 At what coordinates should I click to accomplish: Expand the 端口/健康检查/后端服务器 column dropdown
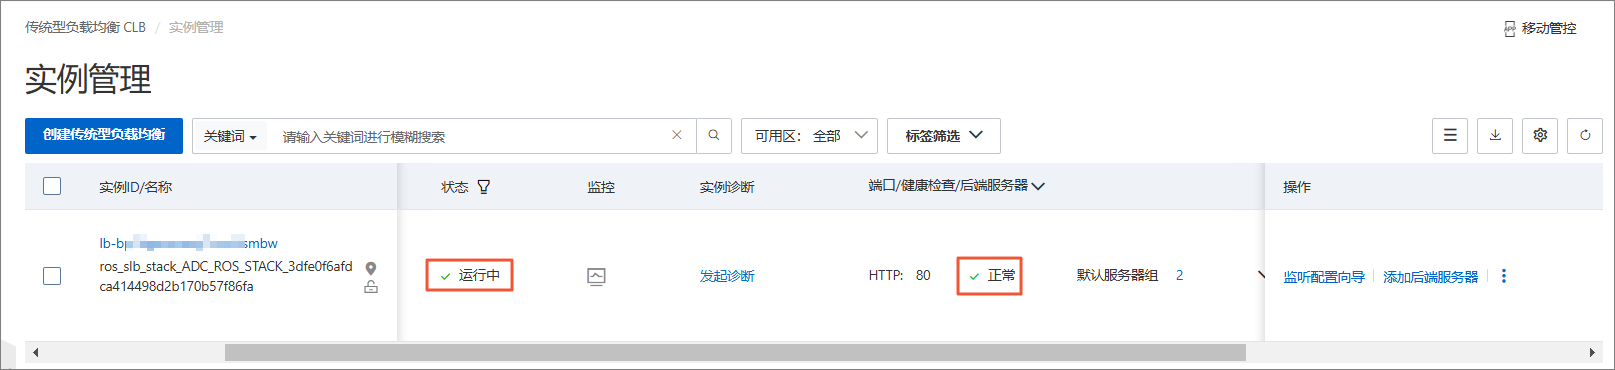[x=1038, y=186]
